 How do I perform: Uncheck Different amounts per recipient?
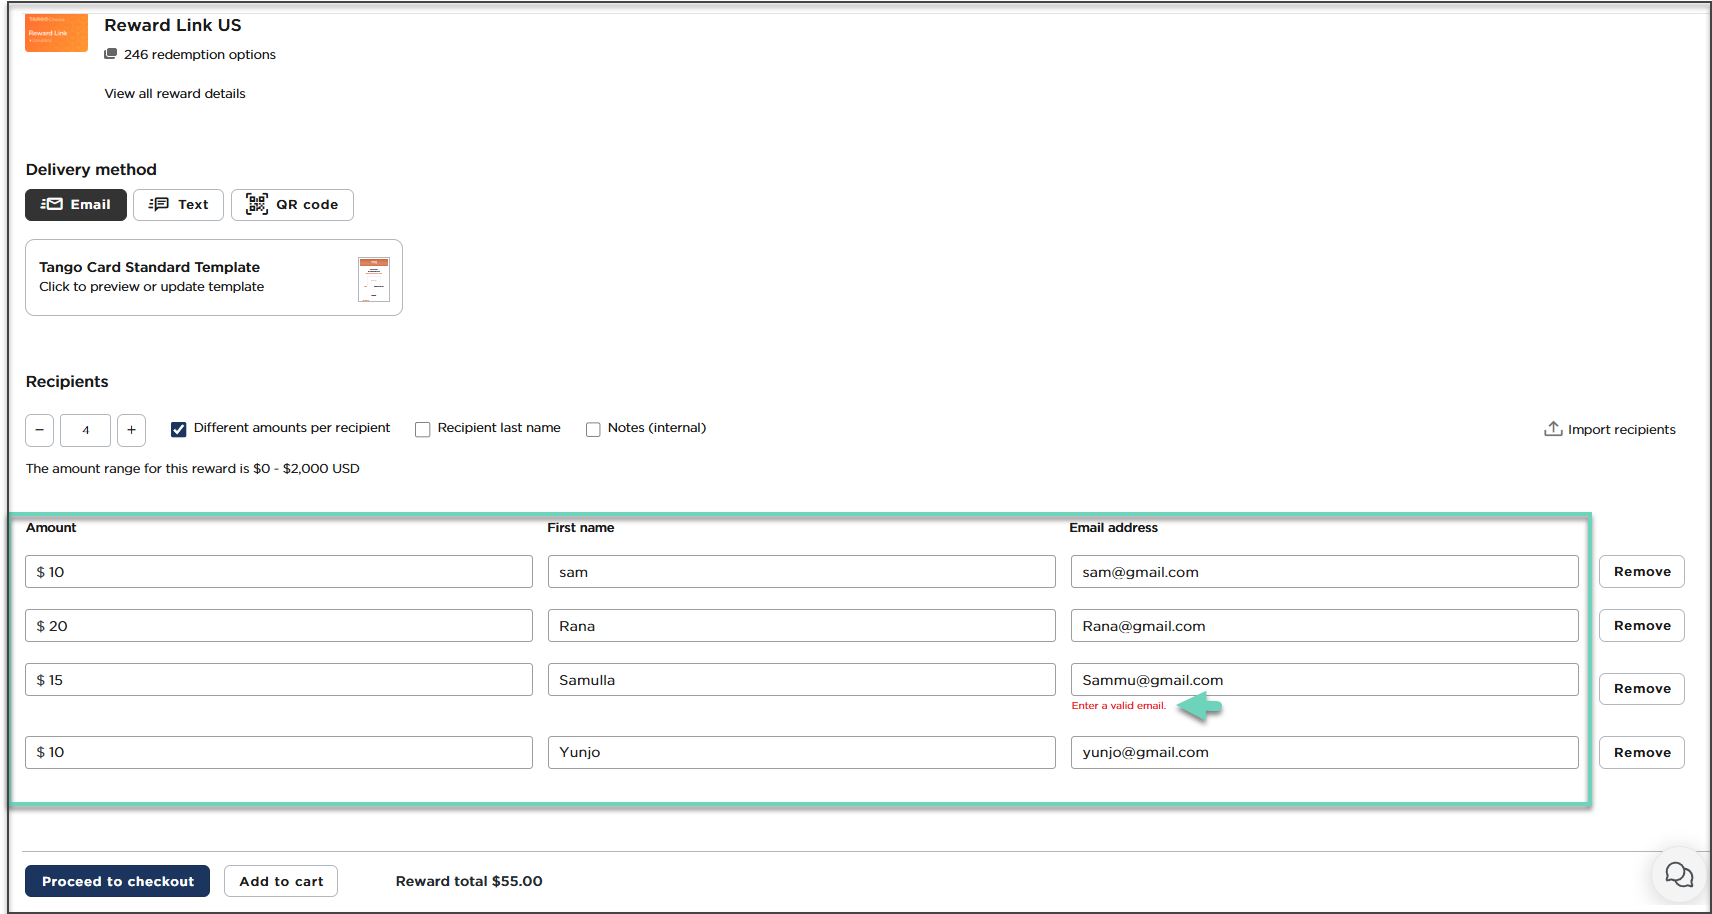point(179,429)
